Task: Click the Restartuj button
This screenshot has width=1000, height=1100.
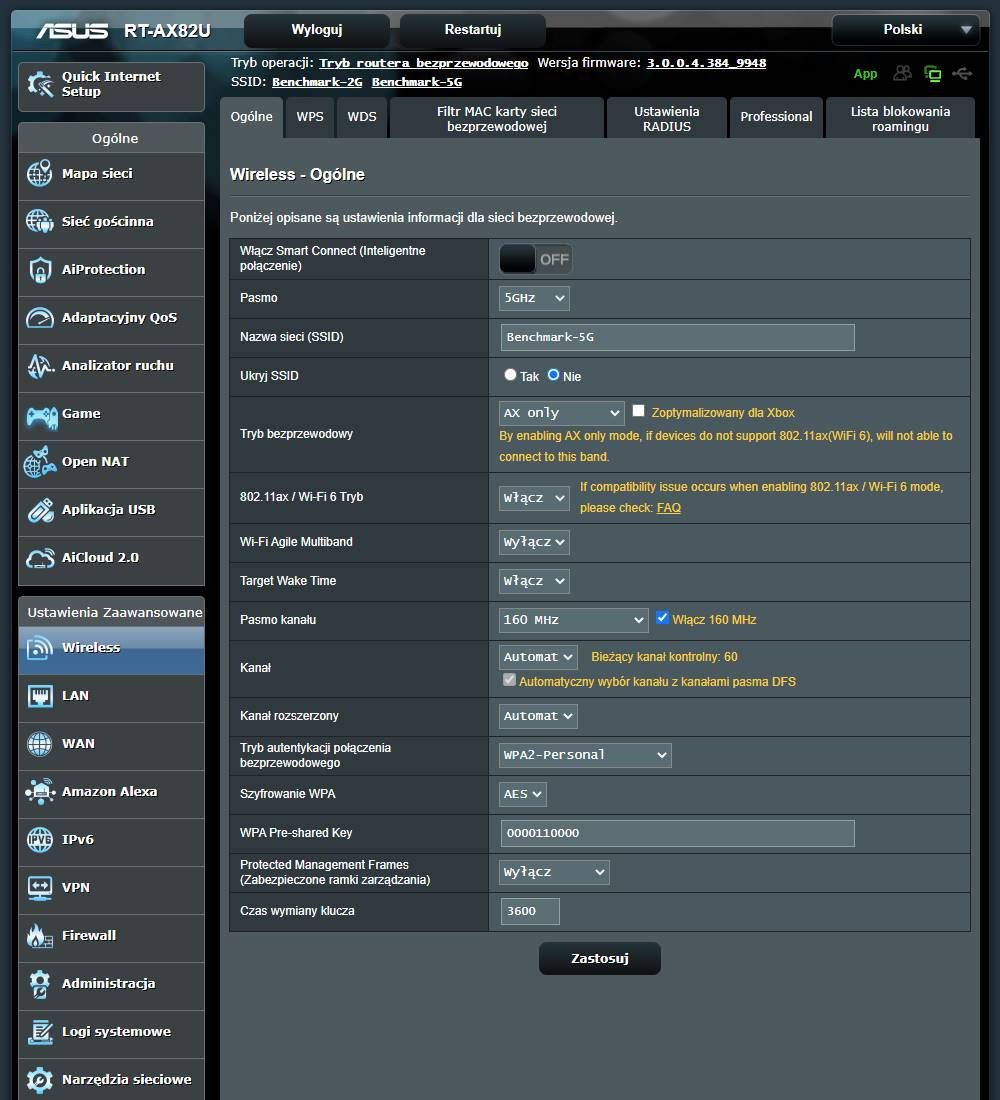Action: [x=473, y=29]
